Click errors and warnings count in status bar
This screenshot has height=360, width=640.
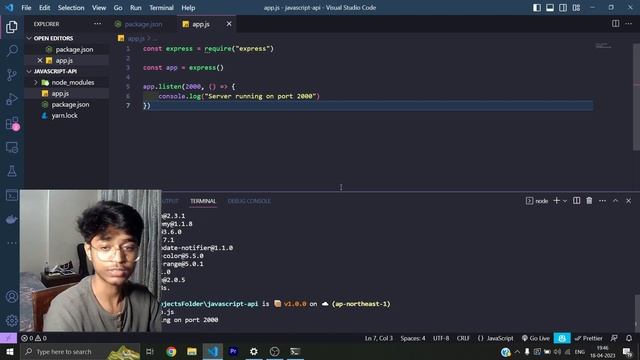click(33, 338)
